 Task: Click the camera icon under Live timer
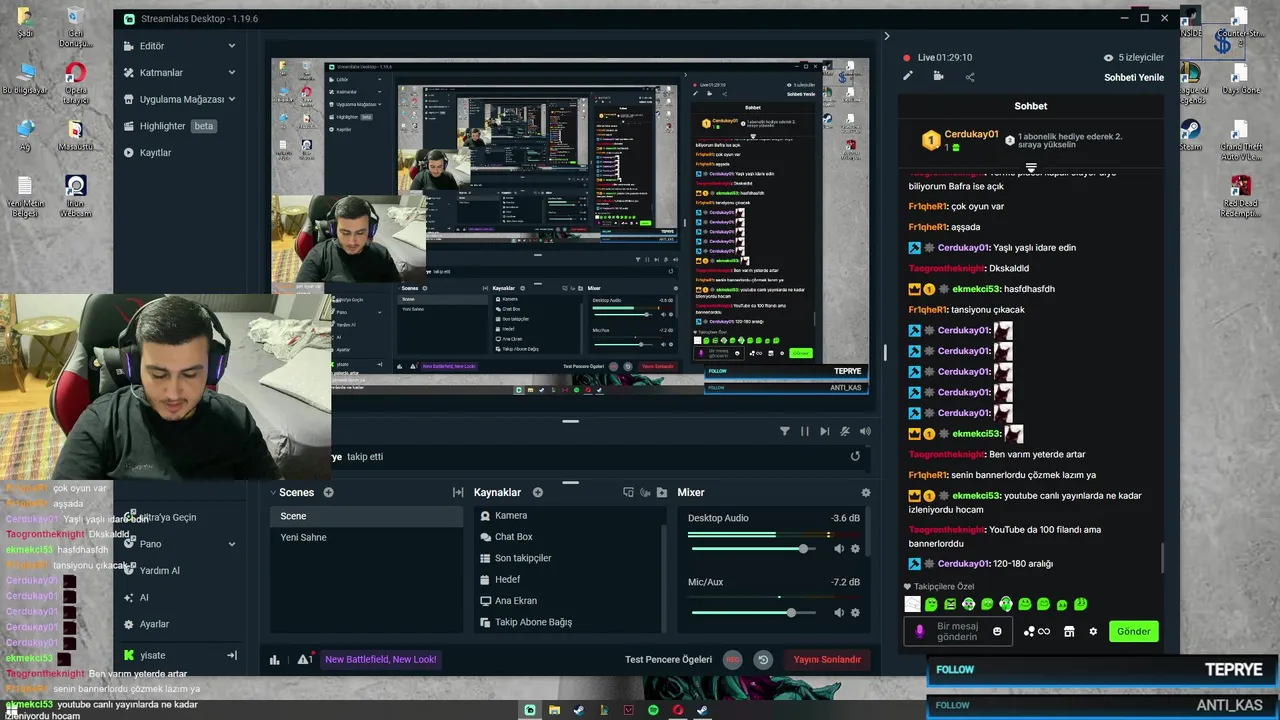(939, 76)
